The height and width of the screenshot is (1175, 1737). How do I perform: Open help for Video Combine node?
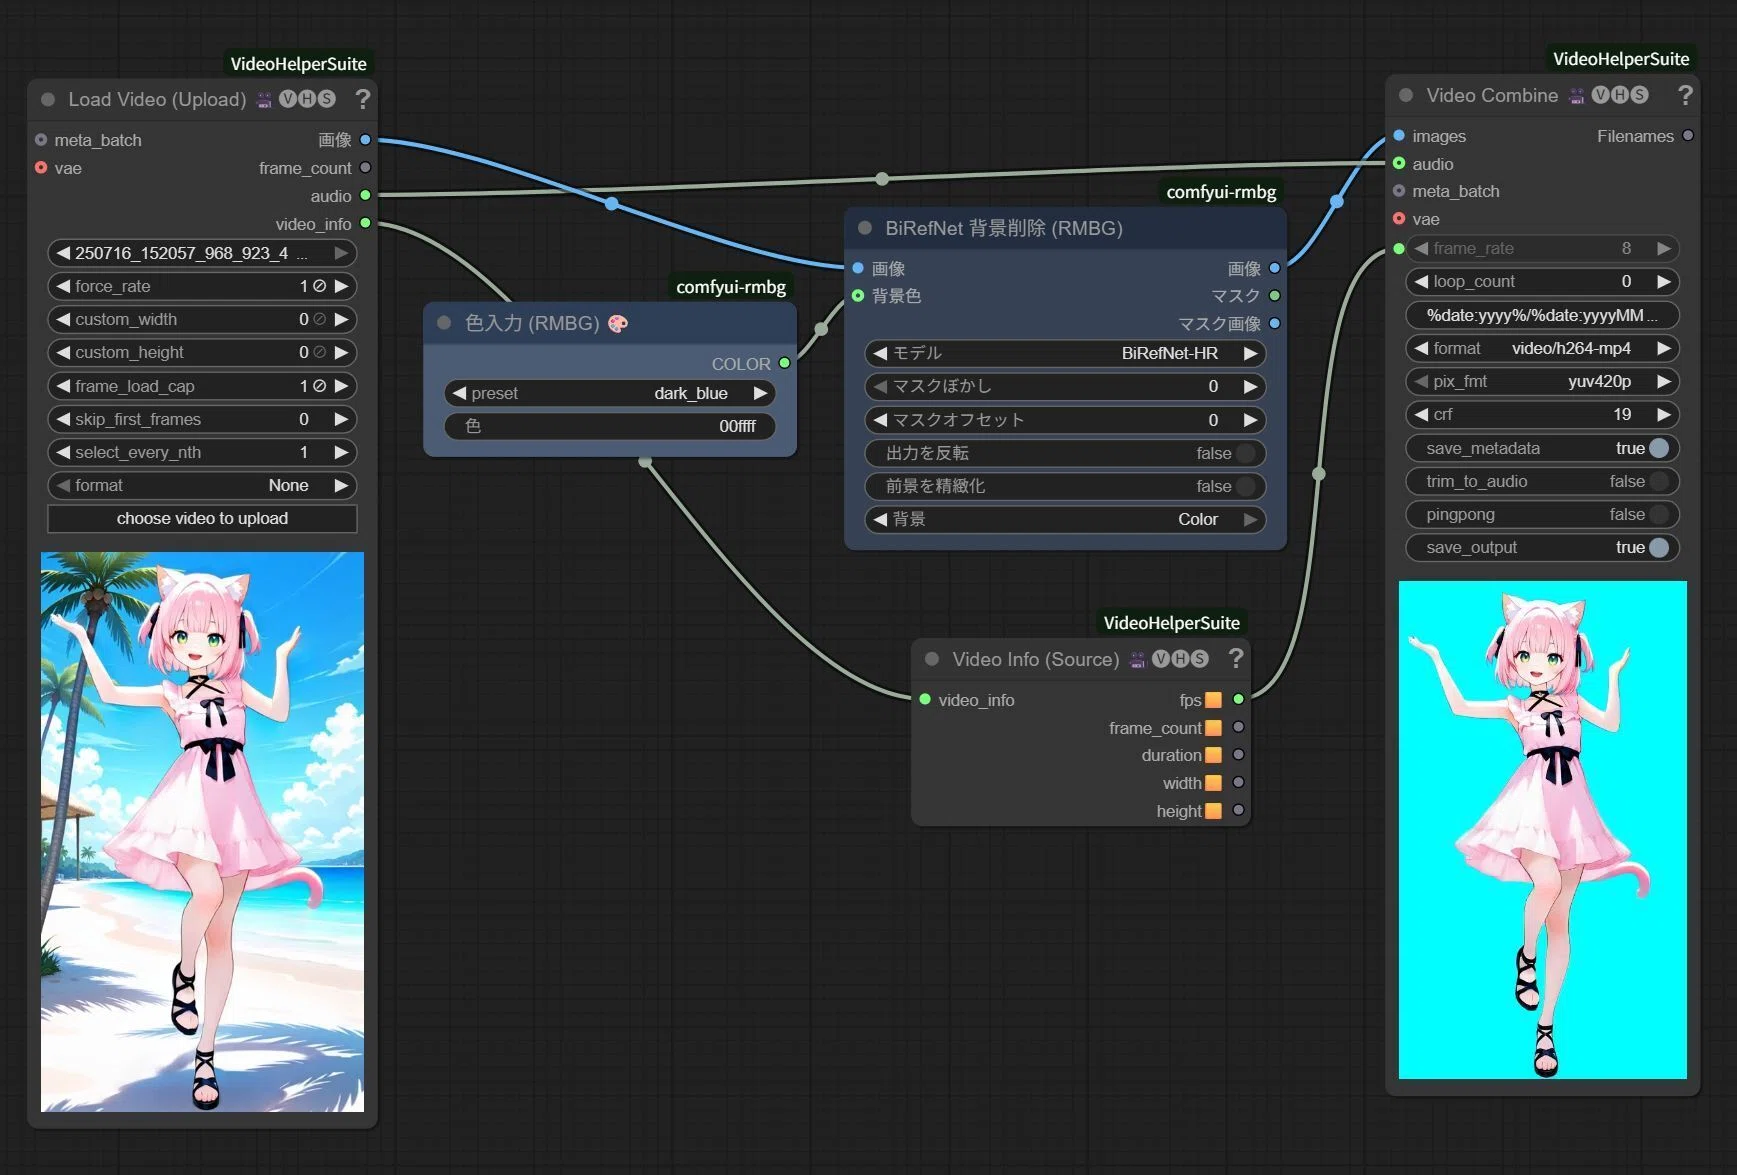[x=1685, y=95]
